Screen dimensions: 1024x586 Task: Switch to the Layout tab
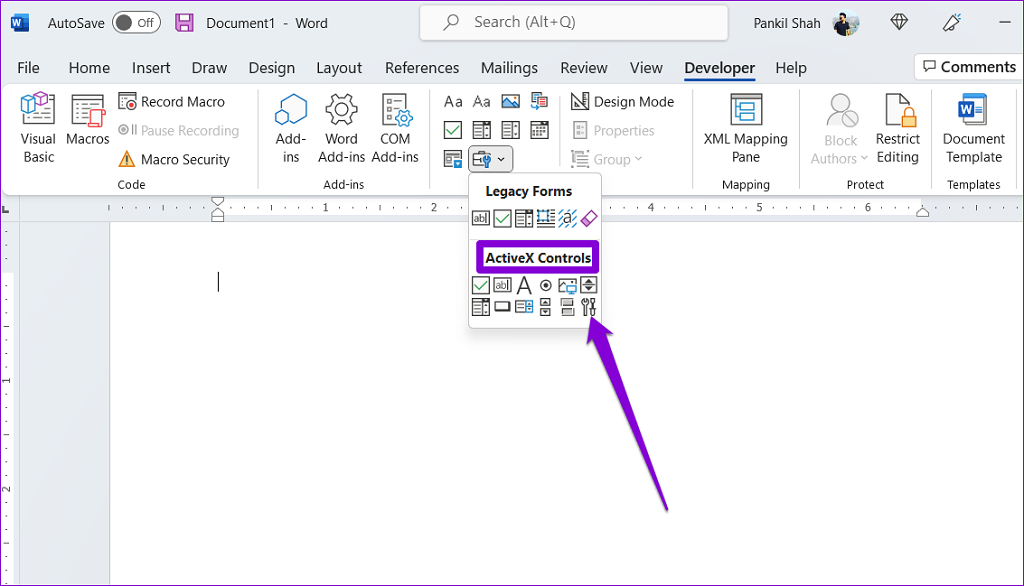[x=339, y=68]
